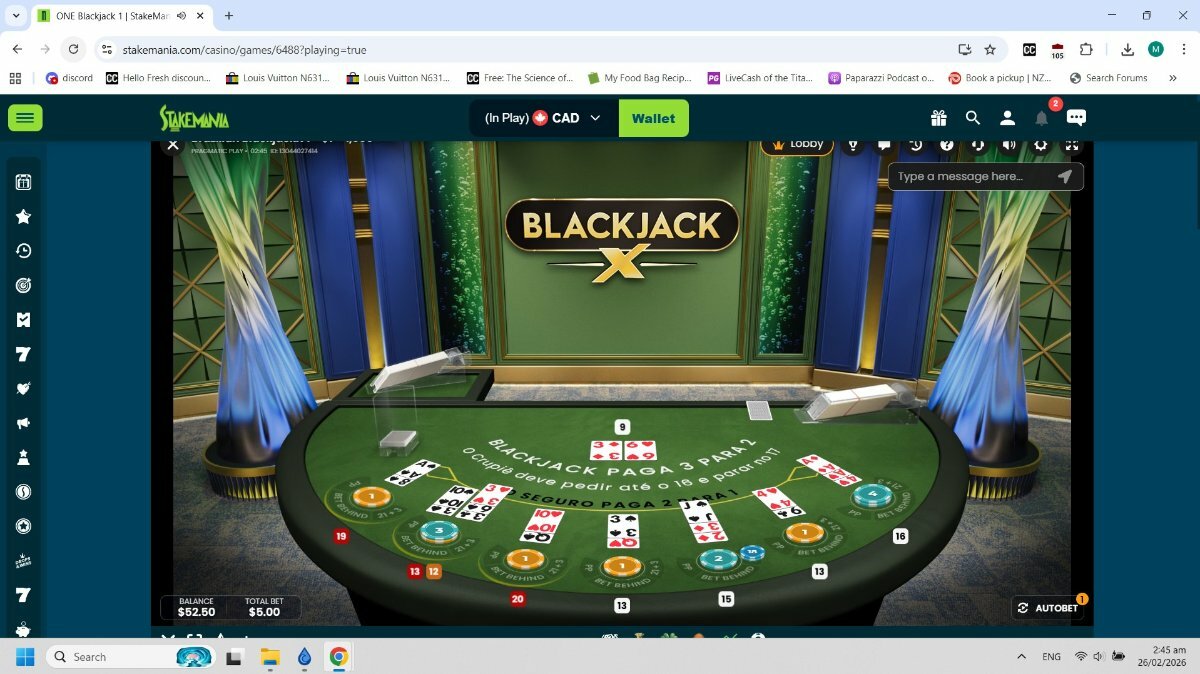Open the Search Forums bookmark

[x=1108, y=78]
